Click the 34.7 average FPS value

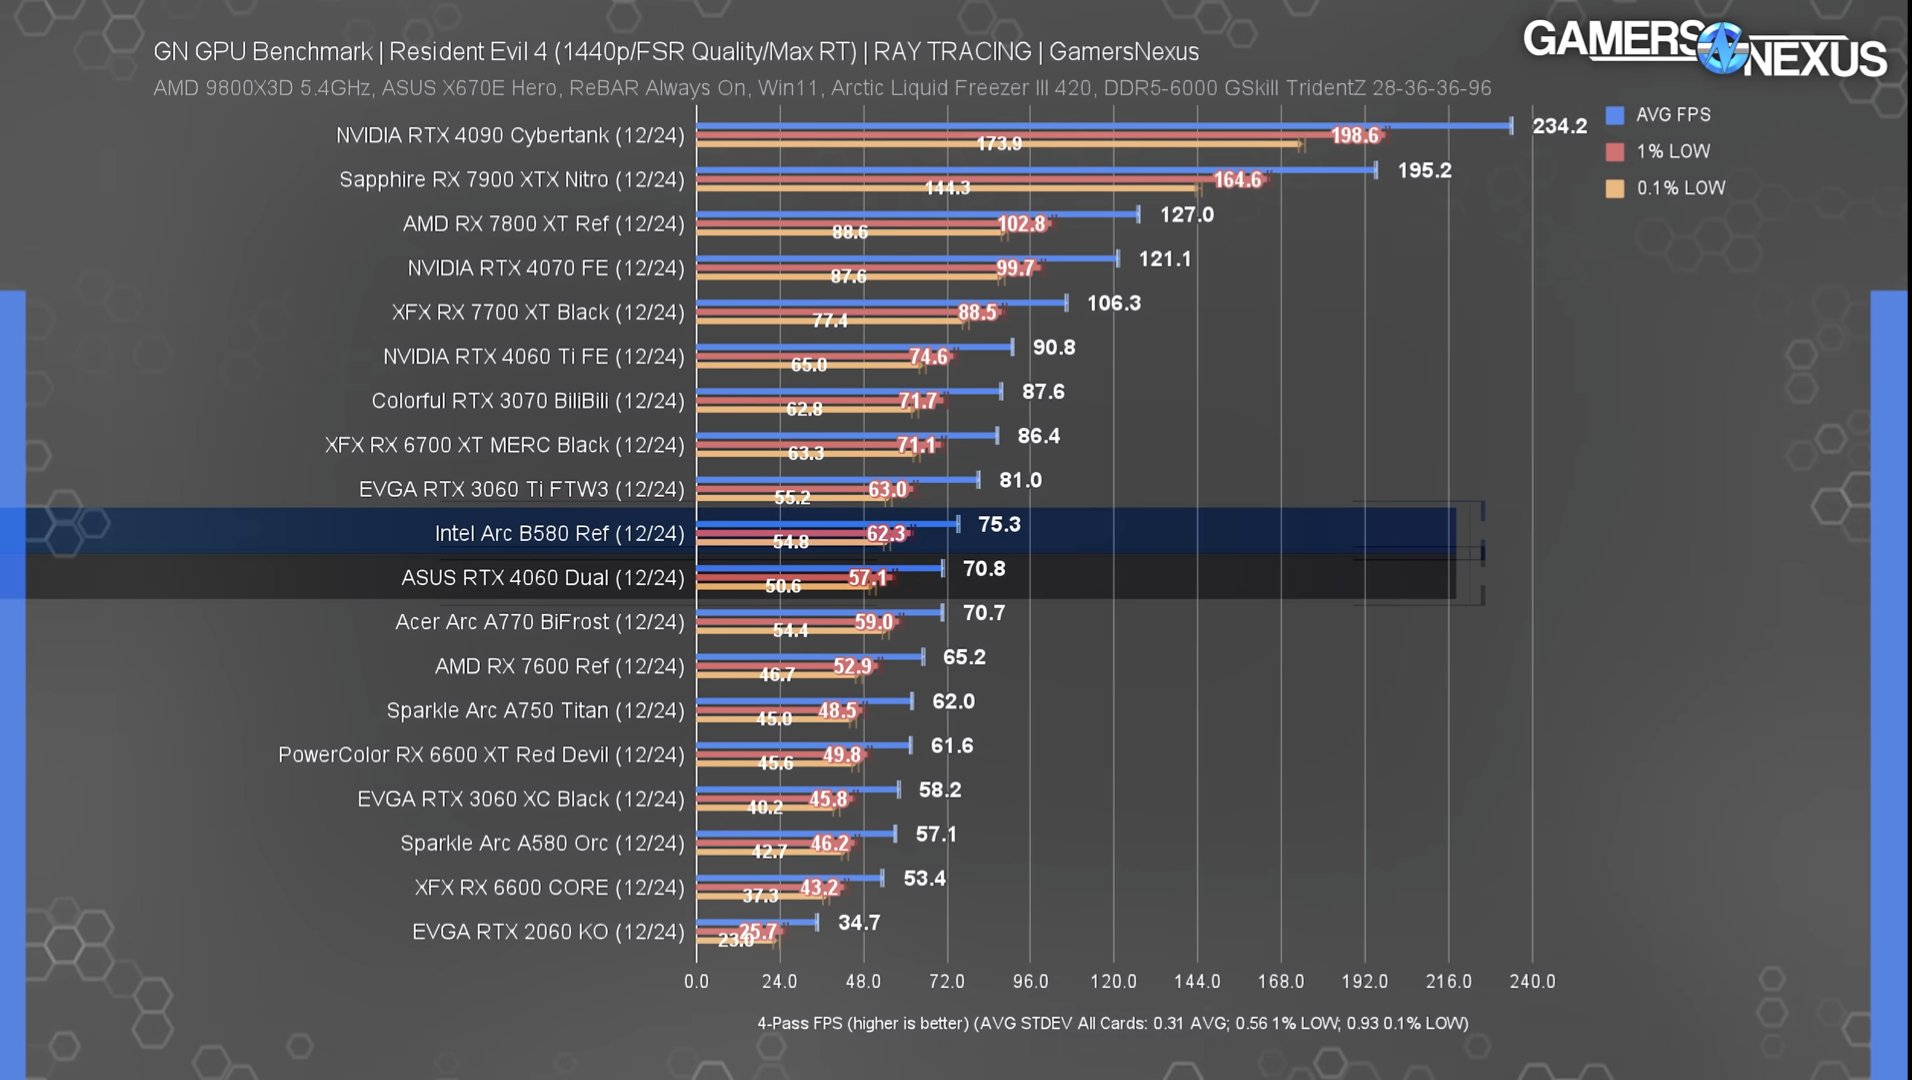pyautogui.click(x=859, y=923)
